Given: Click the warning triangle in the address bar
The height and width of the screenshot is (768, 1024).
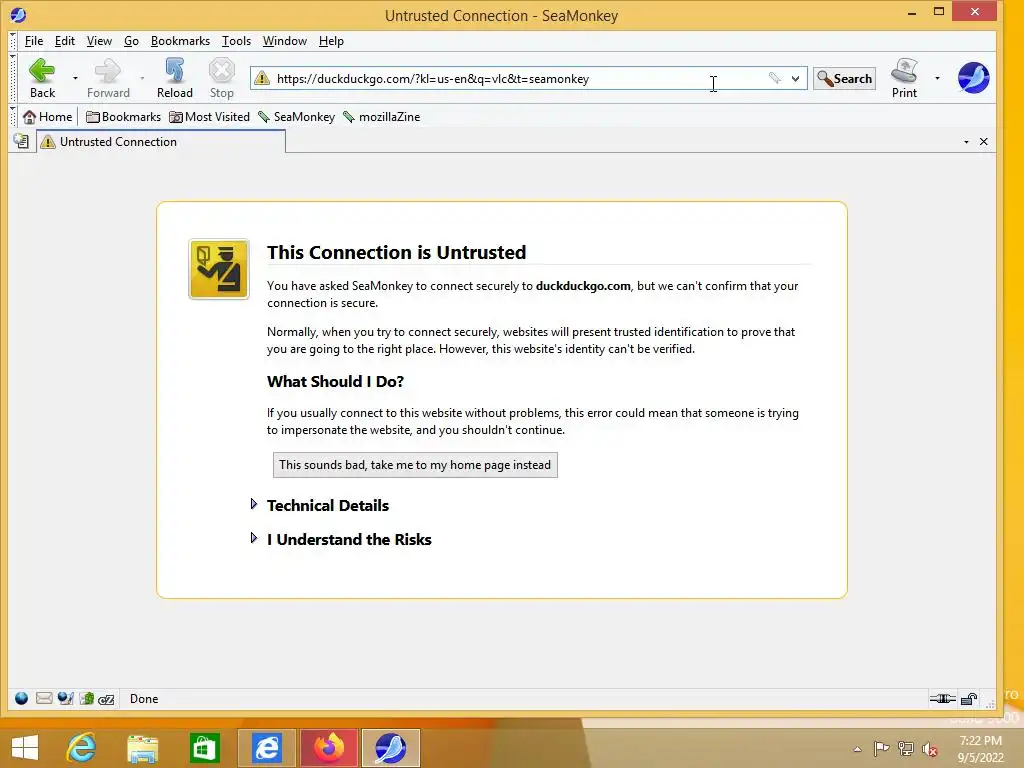Looking at the screenshot, I should (x=262, y=78).
